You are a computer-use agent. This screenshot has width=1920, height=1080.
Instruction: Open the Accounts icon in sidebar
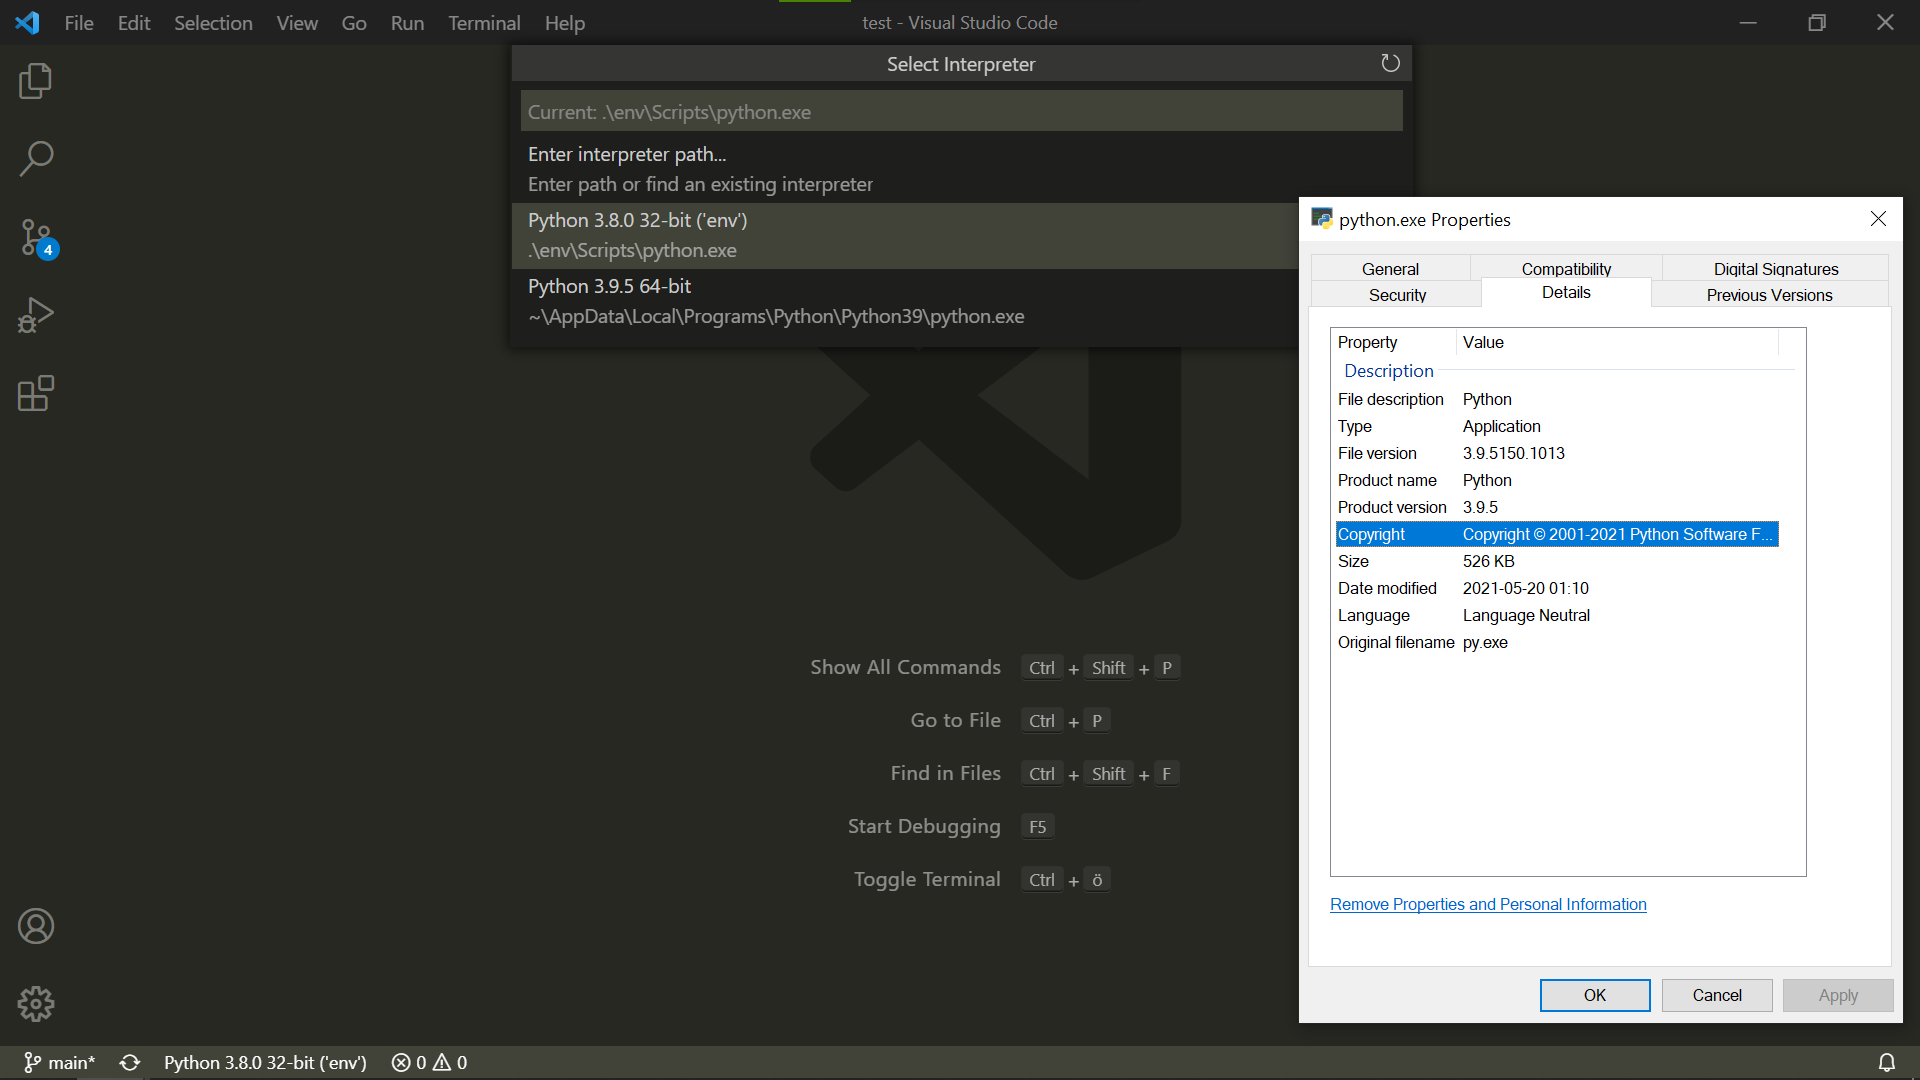coord(36,926)
